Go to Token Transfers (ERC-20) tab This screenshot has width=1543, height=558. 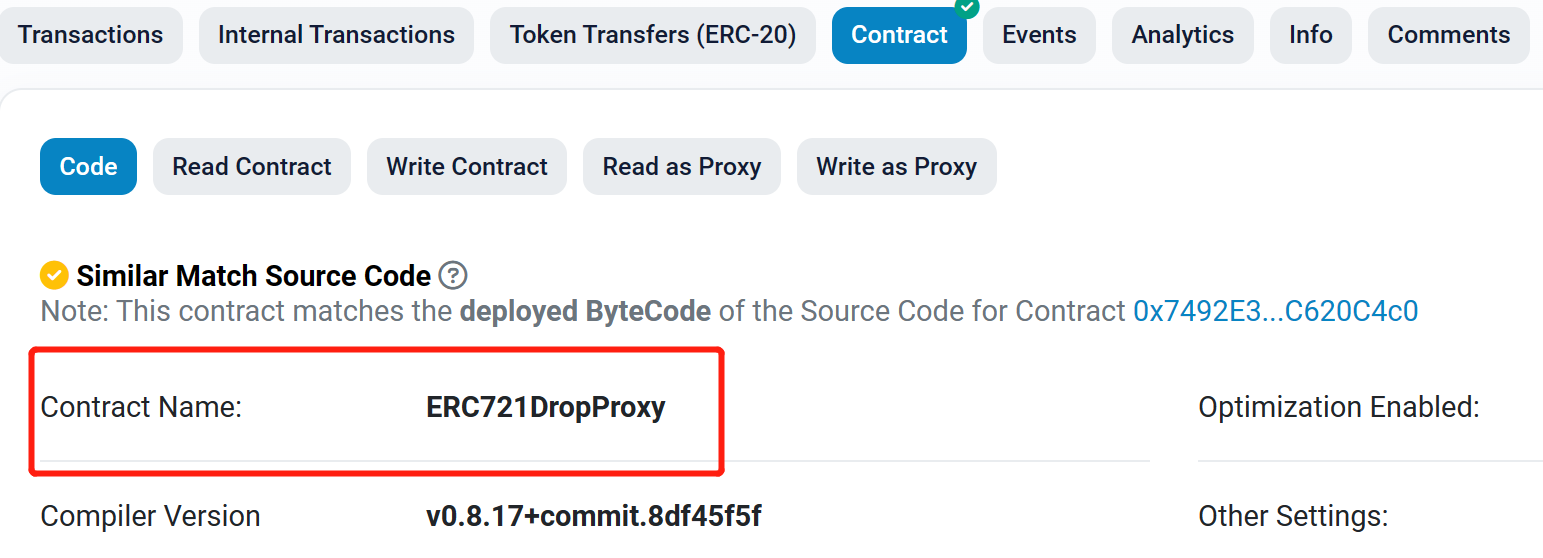652,35
